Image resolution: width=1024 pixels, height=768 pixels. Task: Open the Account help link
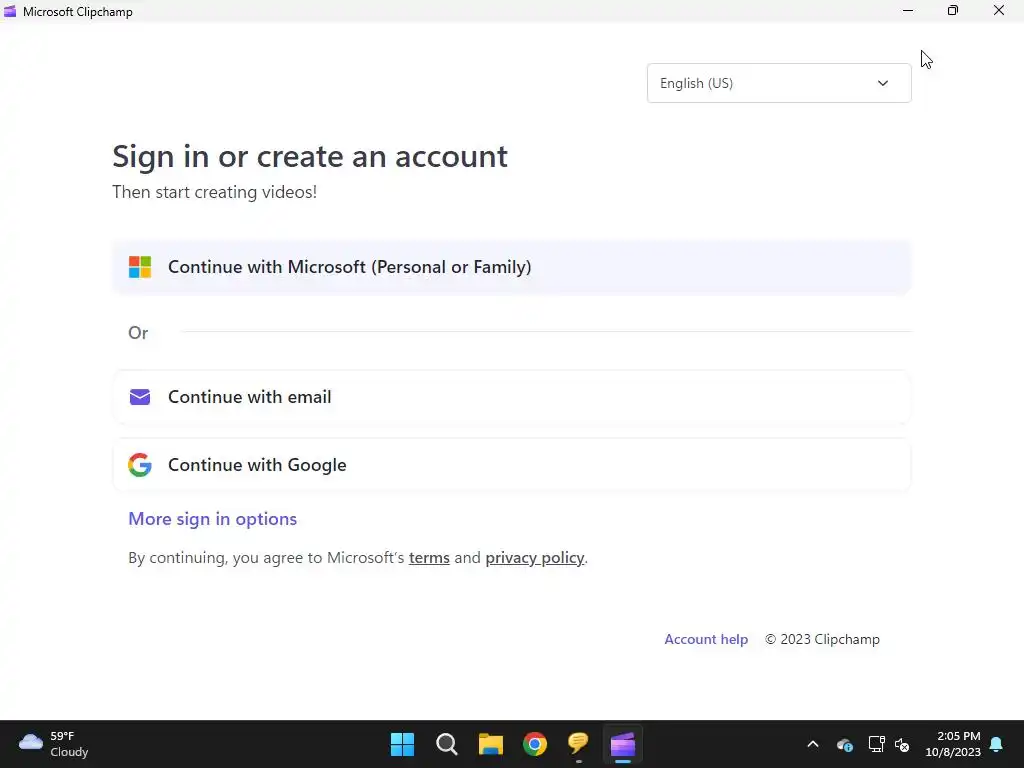pos(706,639)
